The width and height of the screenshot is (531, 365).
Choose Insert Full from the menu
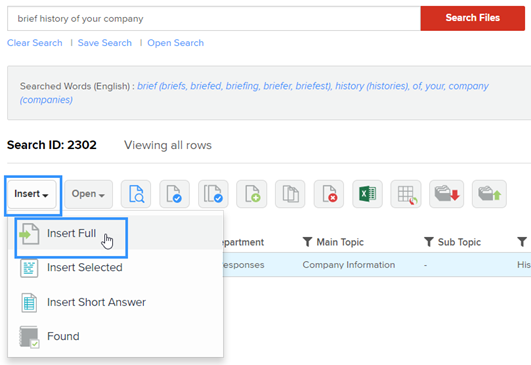click(x=71, y=234)
